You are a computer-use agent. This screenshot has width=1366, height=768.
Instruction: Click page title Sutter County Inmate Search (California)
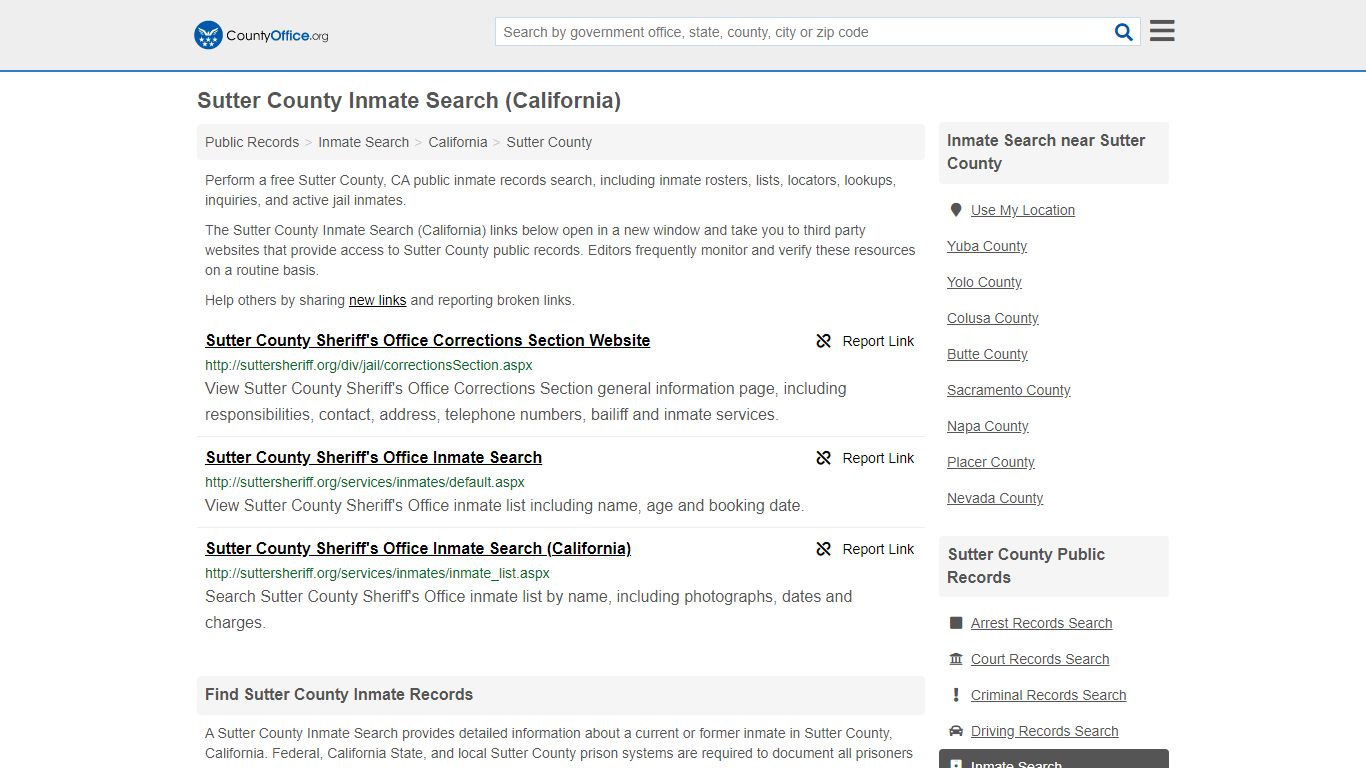[x=409, y=101]
